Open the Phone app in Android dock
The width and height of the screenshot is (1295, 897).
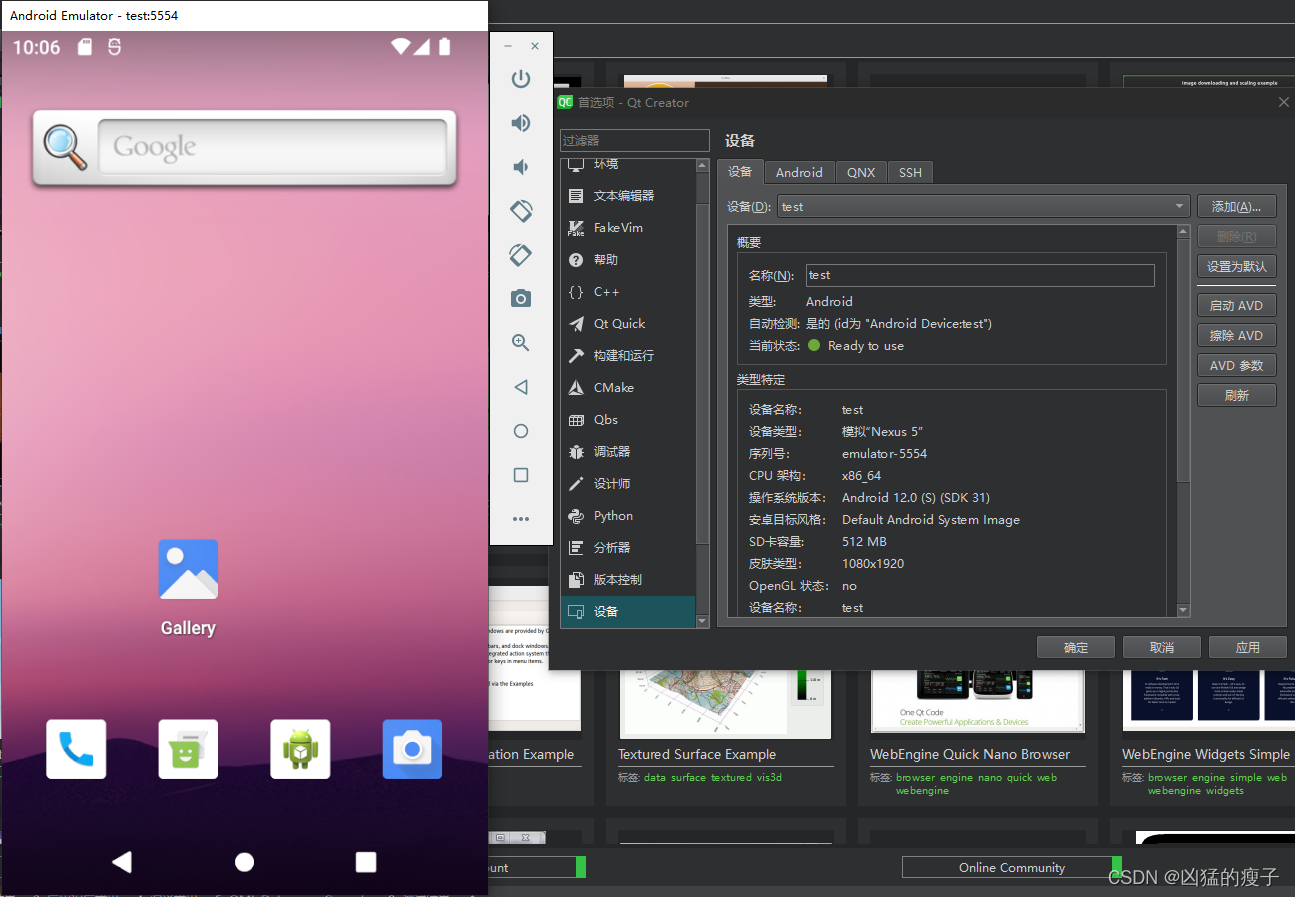point(76,749)
